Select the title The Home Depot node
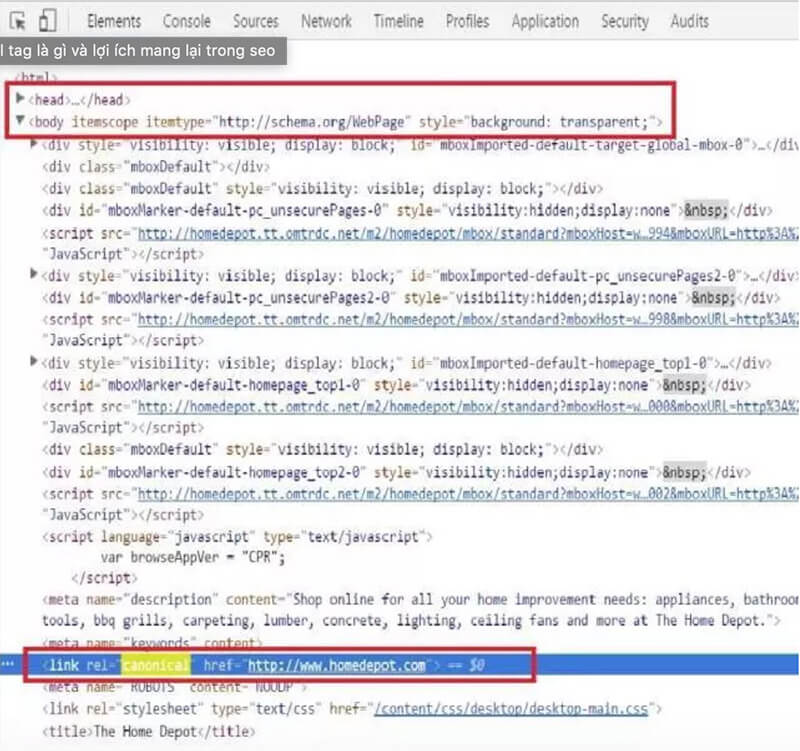This screenshot has height=751, width=800. (150, 731)
